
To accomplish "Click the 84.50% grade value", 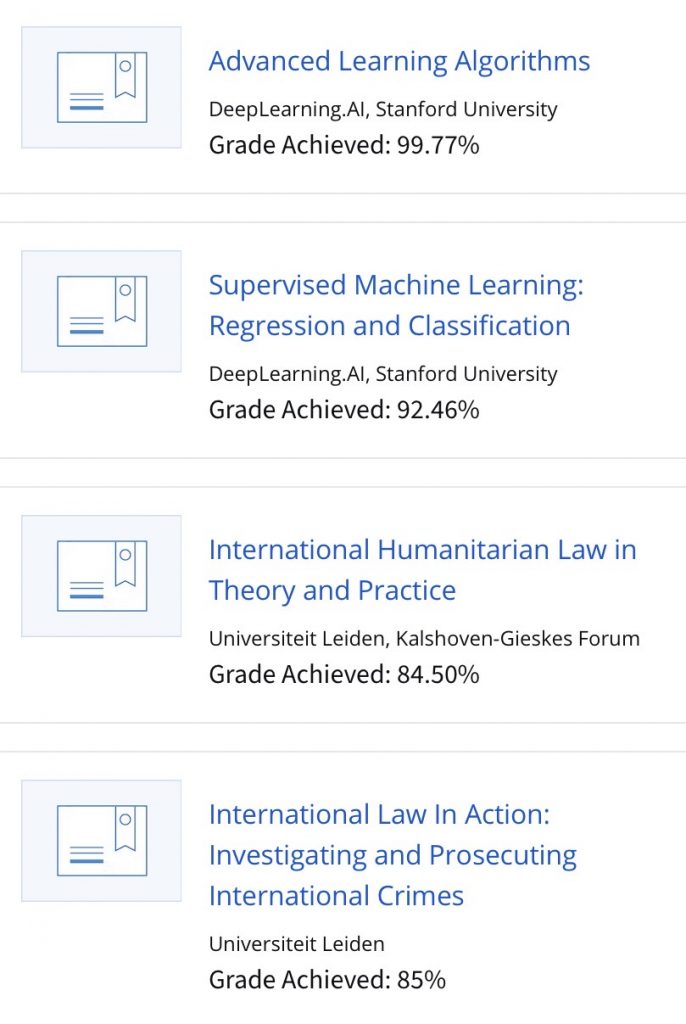I will tap(437, 674).
